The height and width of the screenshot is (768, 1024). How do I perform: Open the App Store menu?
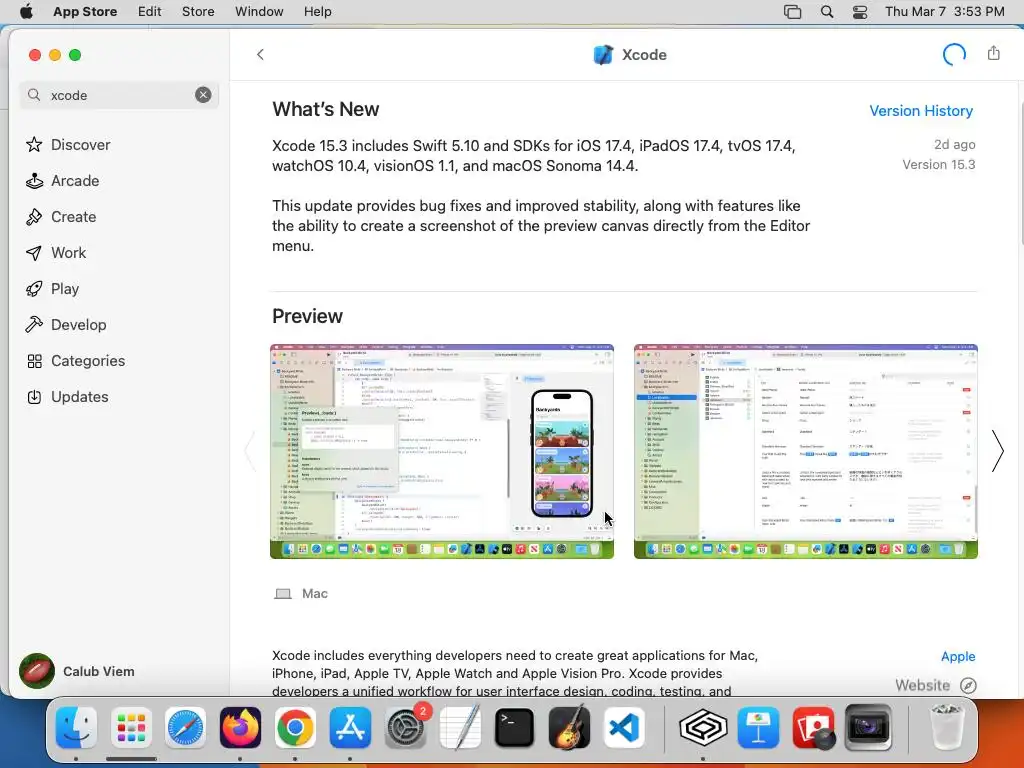(x=85, y=12)
